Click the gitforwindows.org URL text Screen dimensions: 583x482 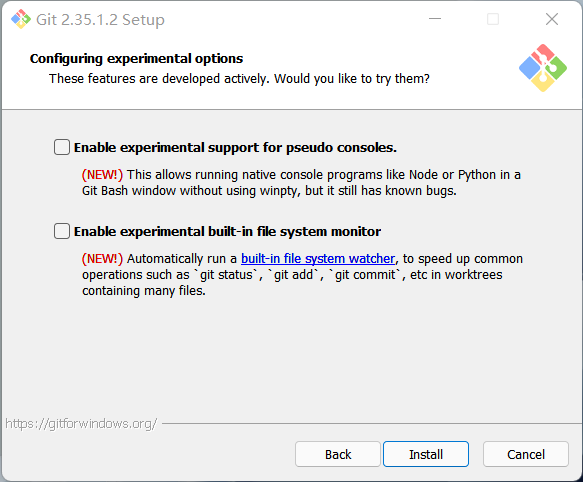click(81, 424)
